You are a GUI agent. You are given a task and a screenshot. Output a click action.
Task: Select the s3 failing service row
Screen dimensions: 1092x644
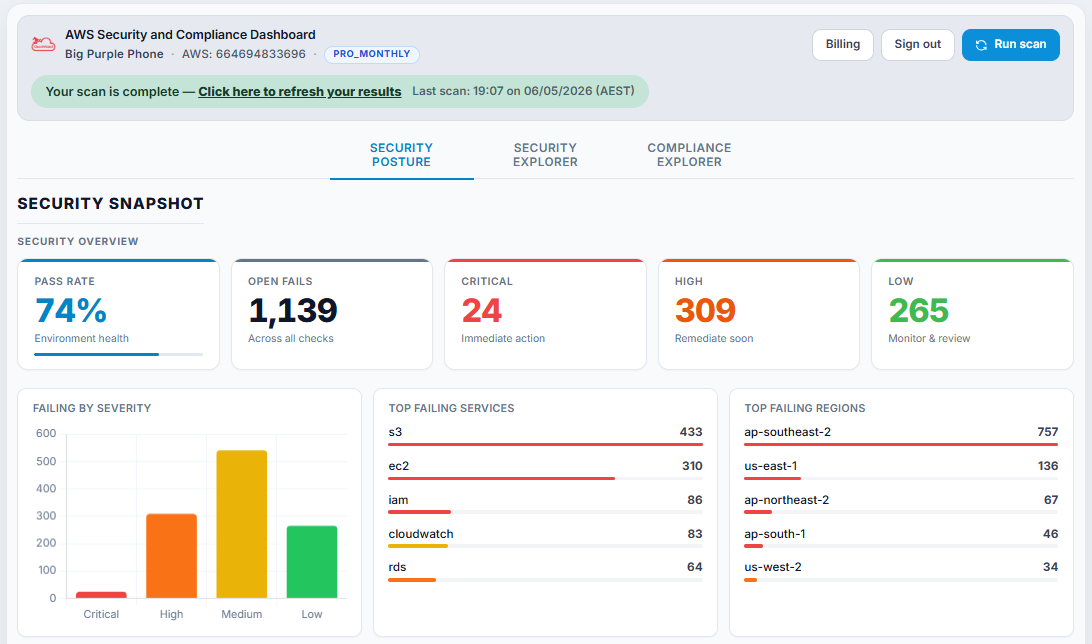click(x=545, y=436)
